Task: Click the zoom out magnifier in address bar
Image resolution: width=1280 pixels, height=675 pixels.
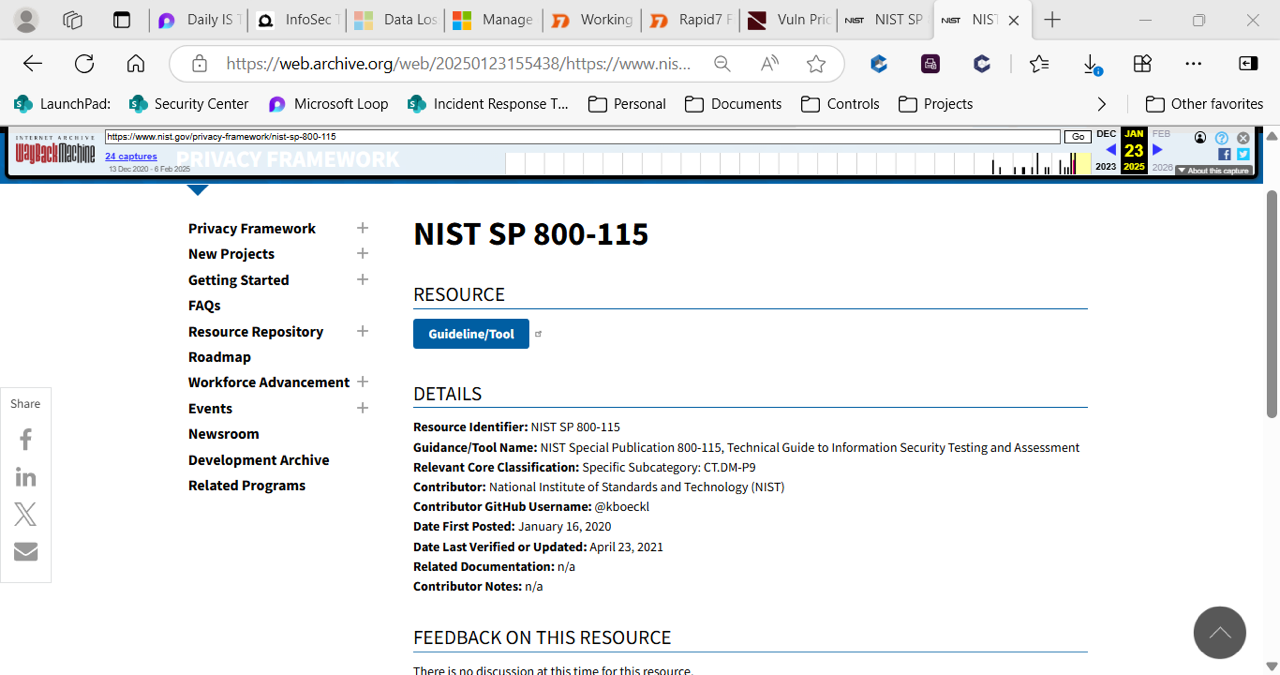Action: click(x=722, y=64)
